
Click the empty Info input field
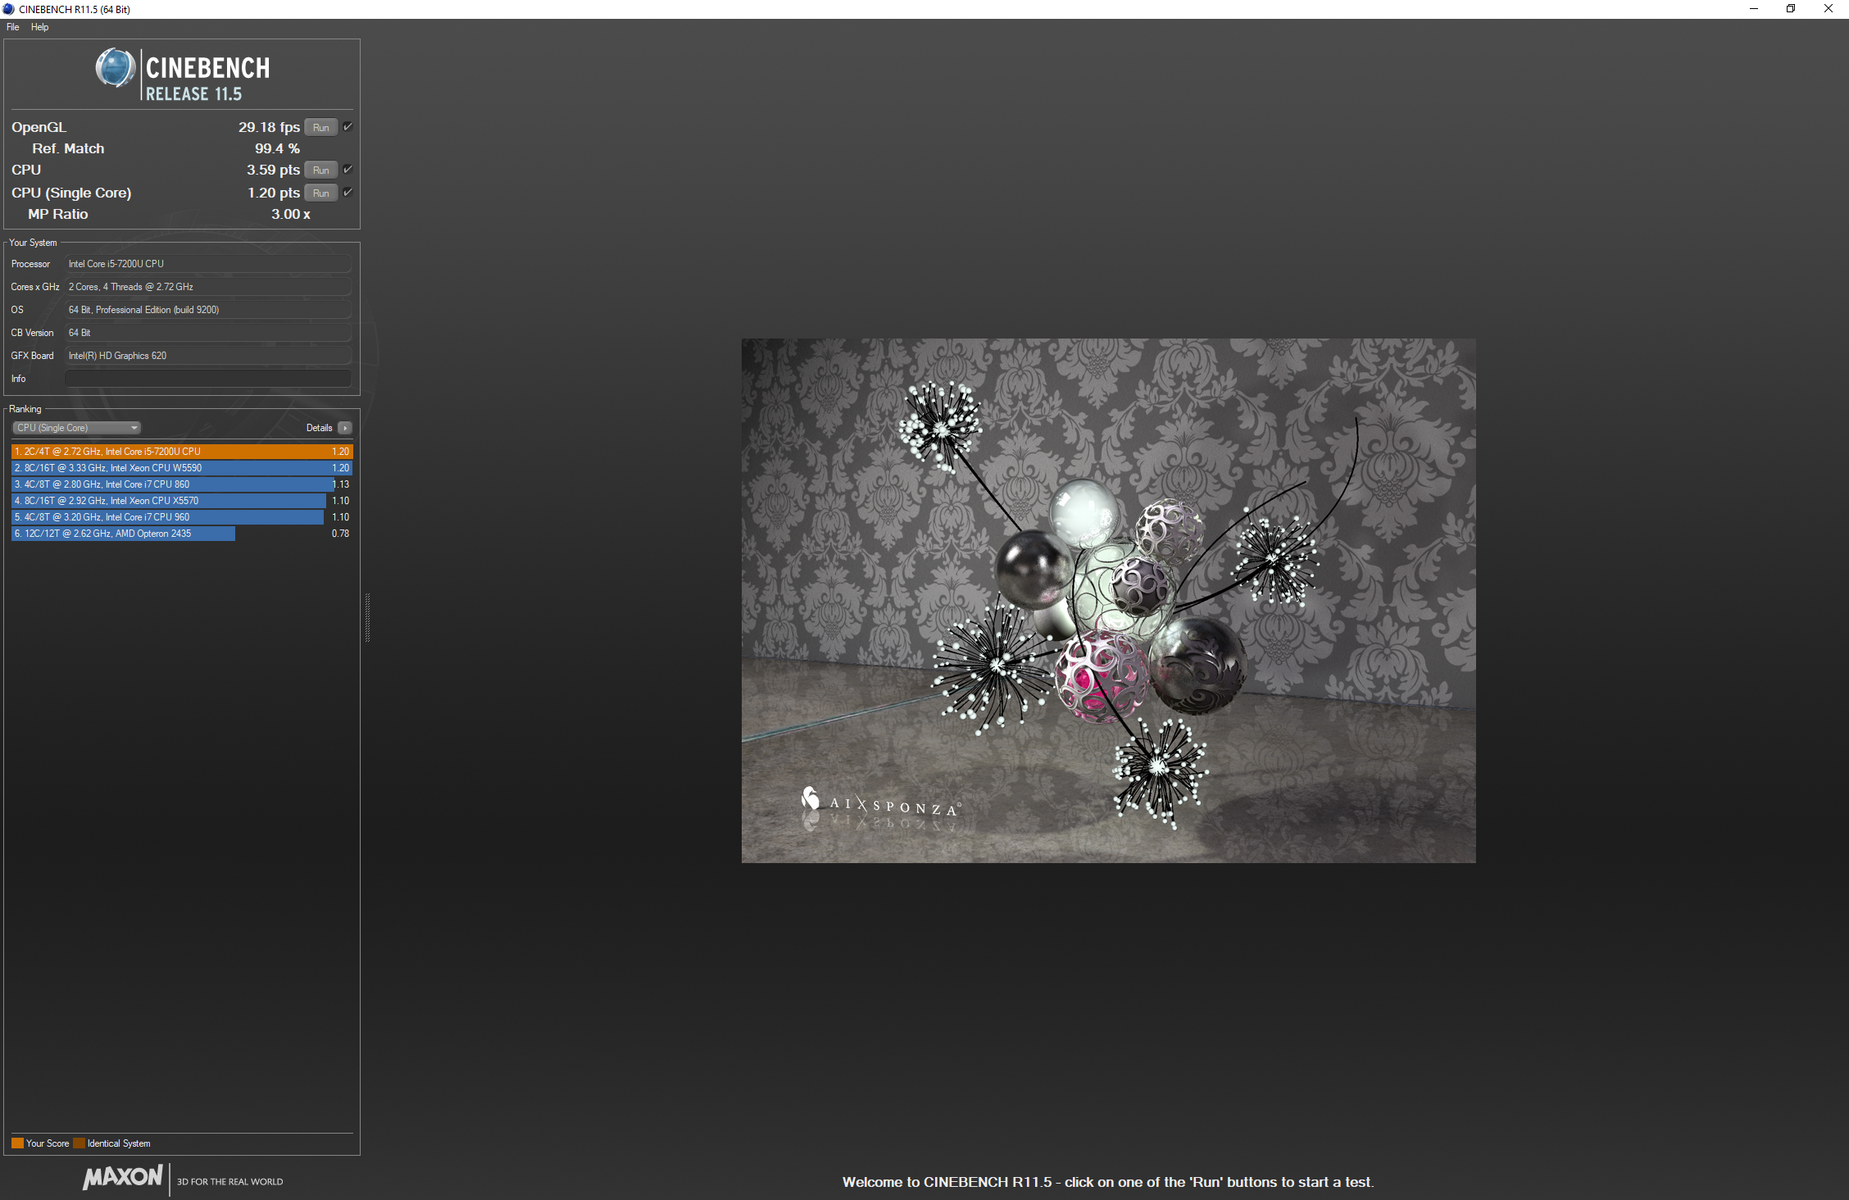tap(208, 379)
